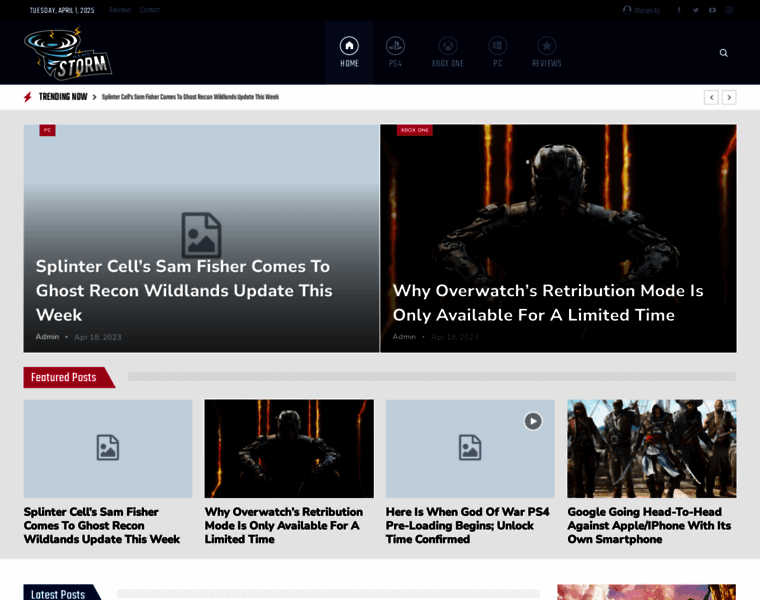The width and height of the screenshot is (760, 600).
Task: Click the Game Storm logo
Action: coord(68,53)
